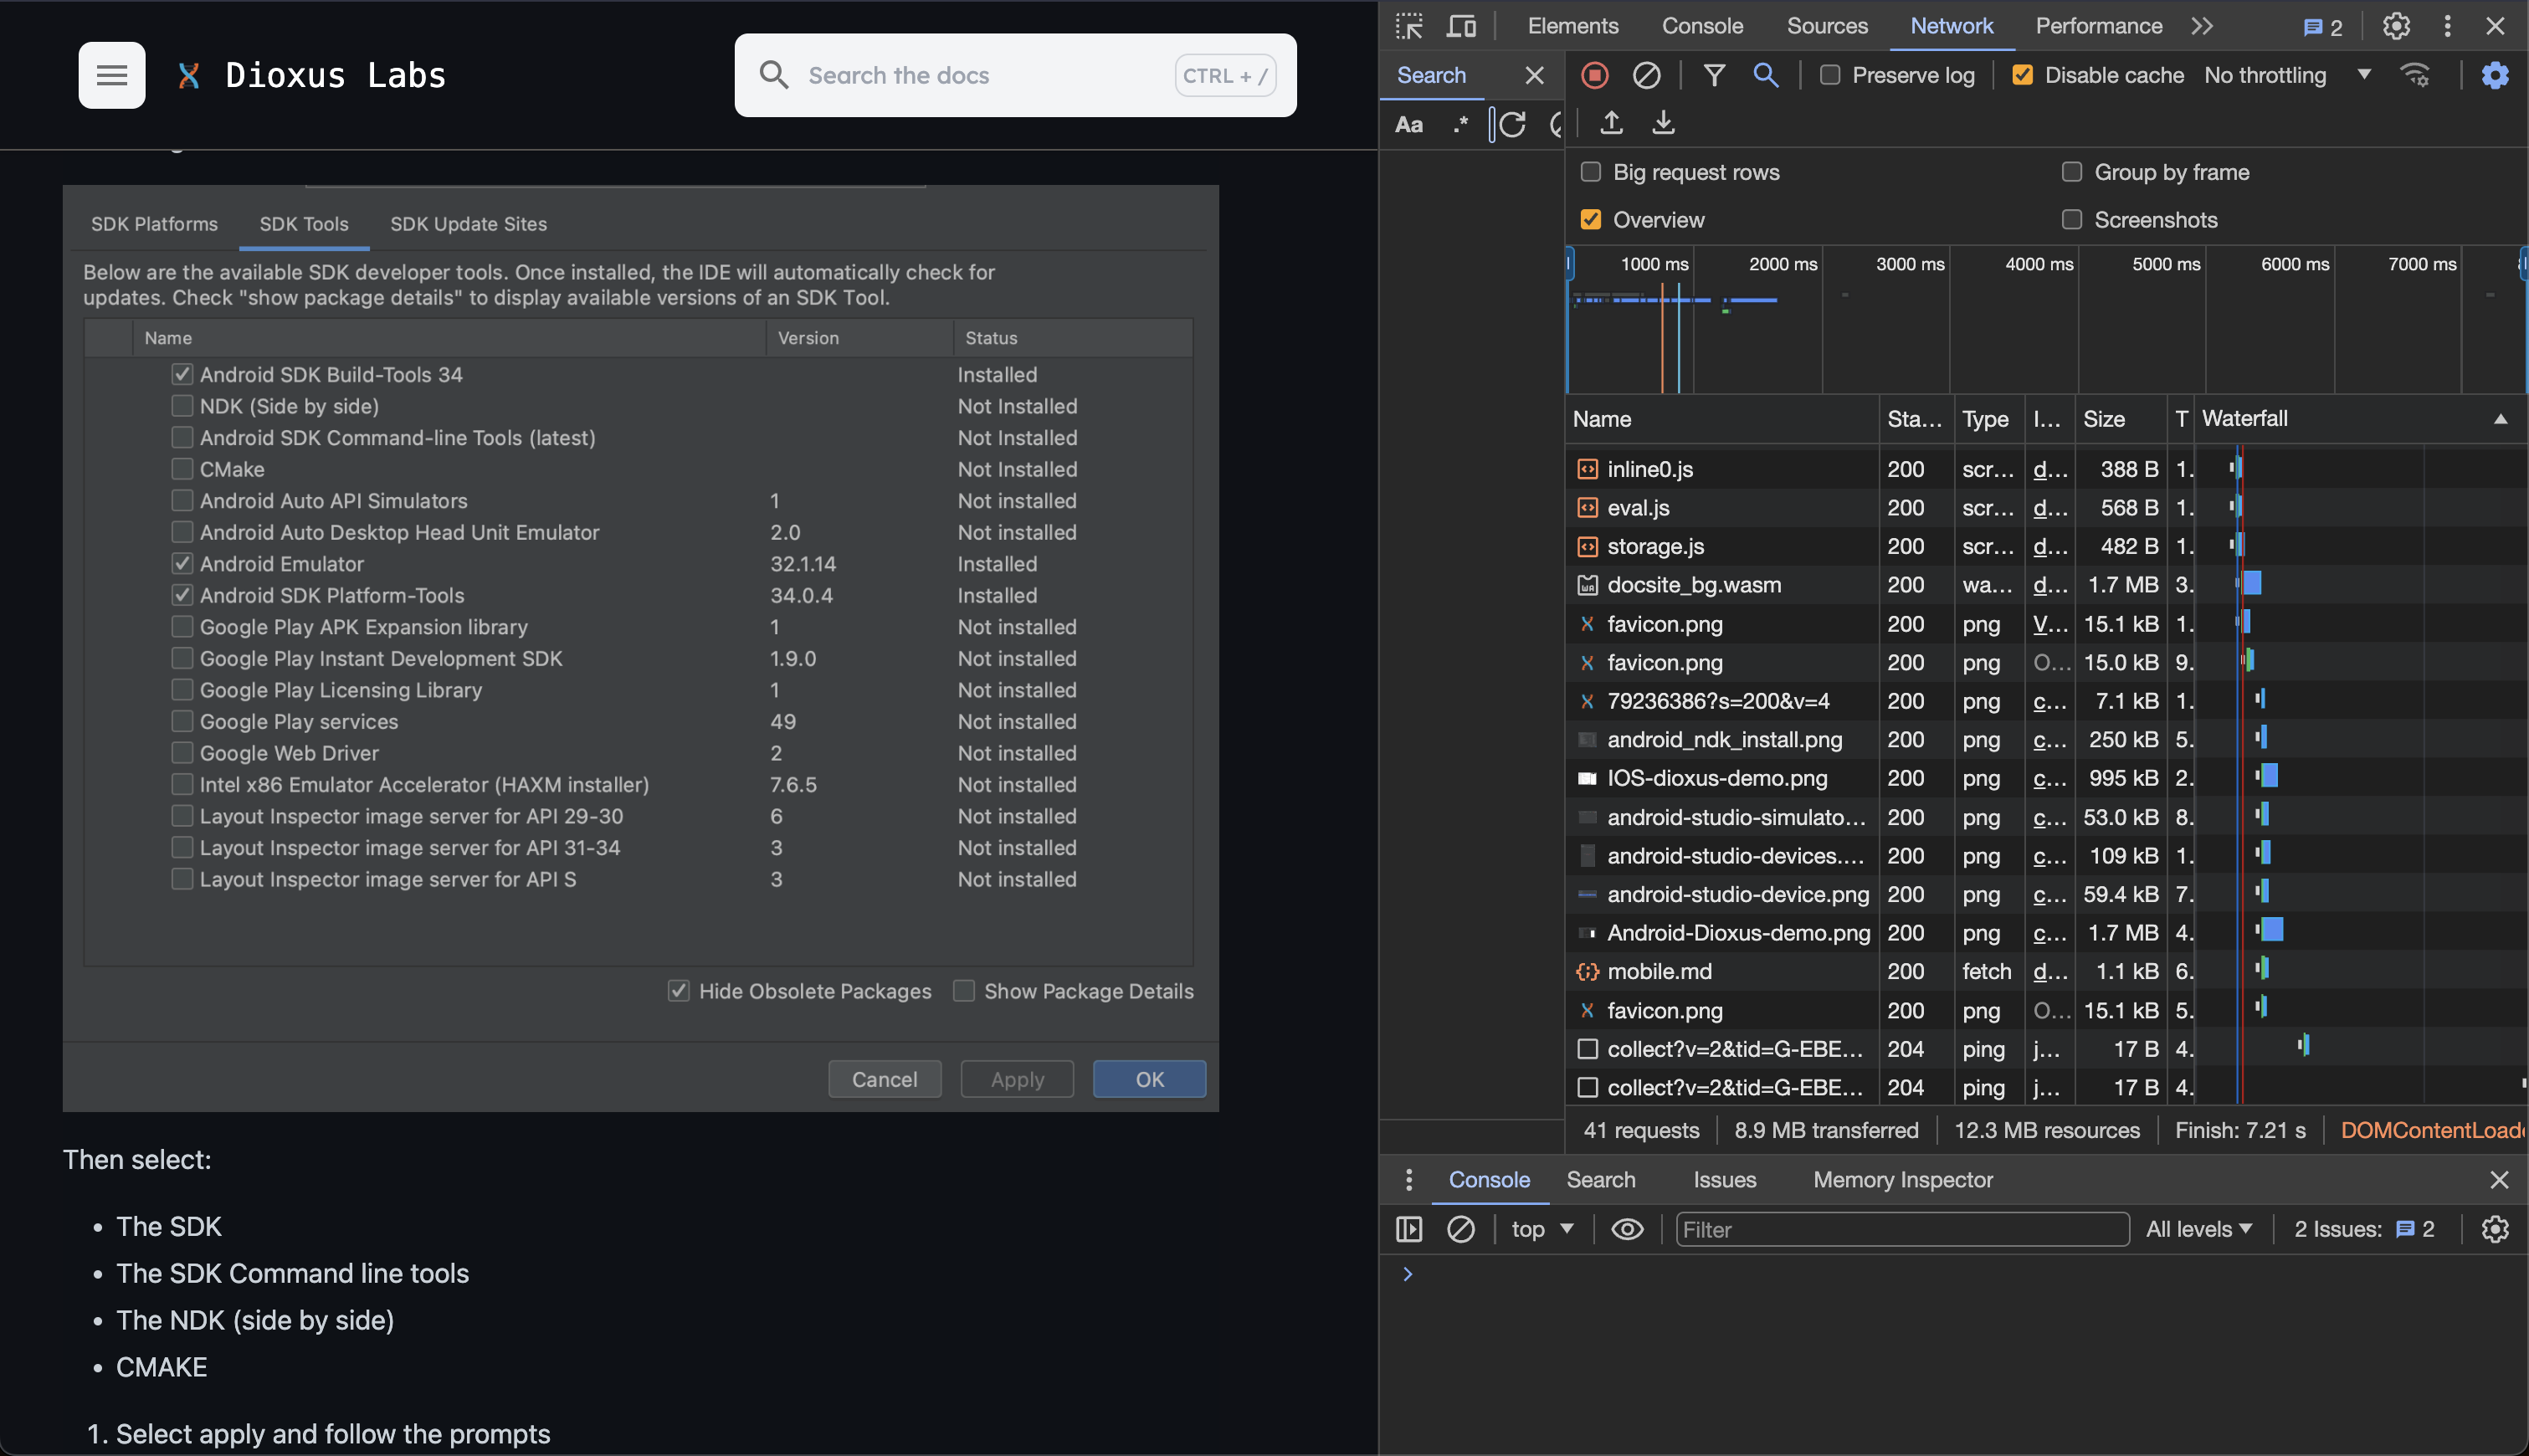Screen dimensions: 2529x1456
Task: Close the Search panel
Action: [x=1533, y=75]
